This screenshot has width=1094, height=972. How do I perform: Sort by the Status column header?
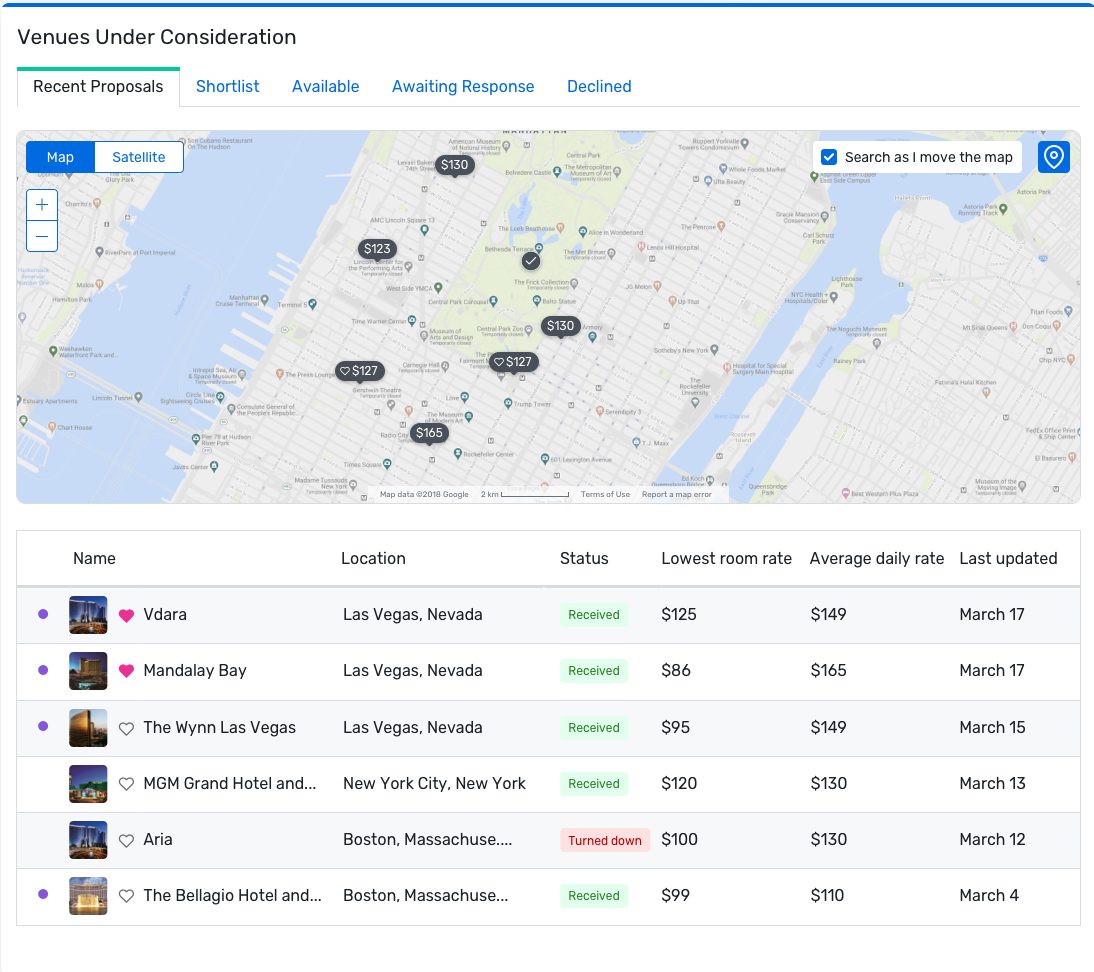584,558
